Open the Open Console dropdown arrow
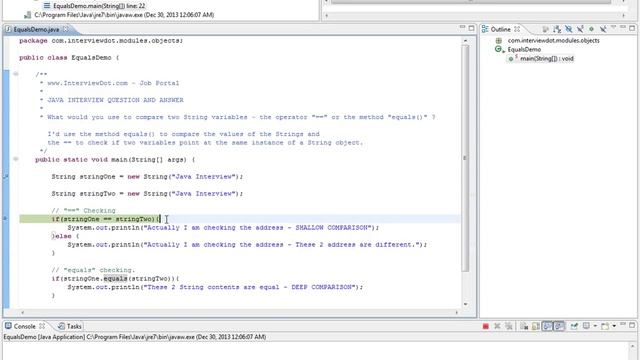This screenshot has height=360, width=640. click(614, 326)
